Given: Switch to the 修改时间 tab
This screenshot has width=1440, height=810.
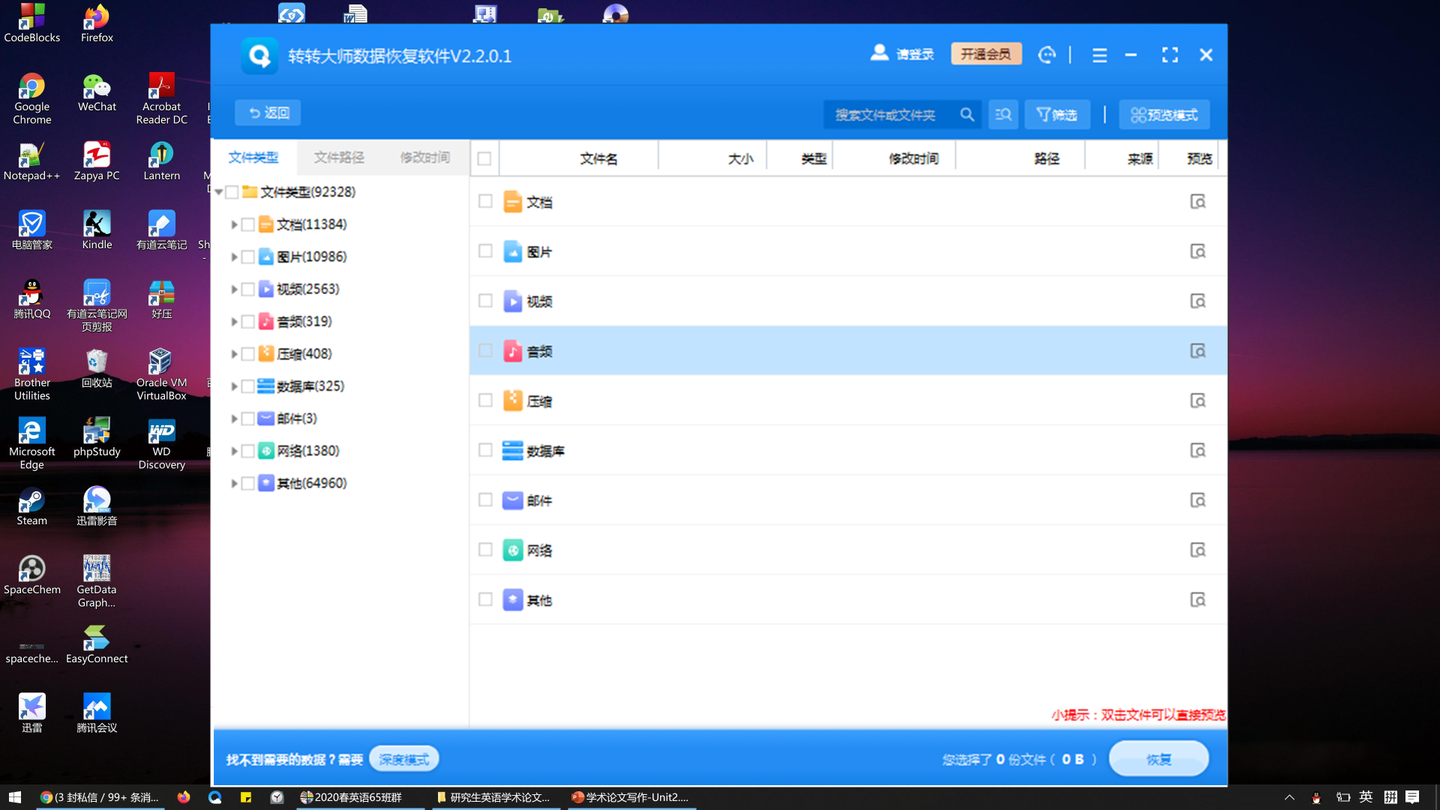Looking at the screenshot, I should (x=425, y=158).
